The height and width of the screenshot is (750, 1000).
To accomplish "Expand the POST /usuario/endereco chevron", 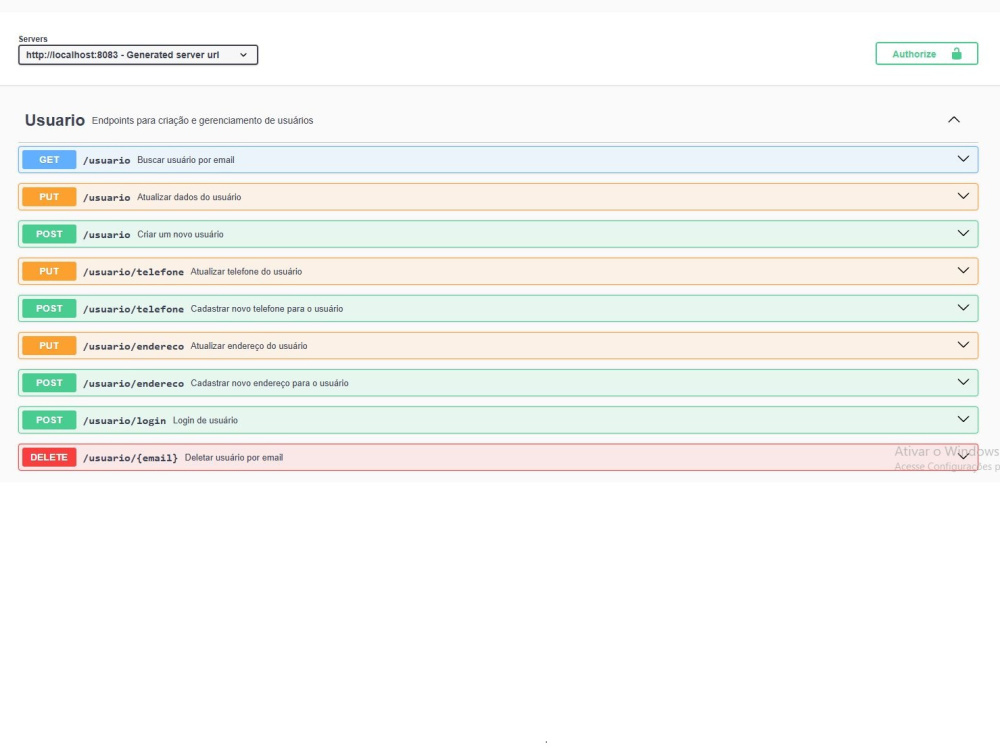I will [963, 383].
